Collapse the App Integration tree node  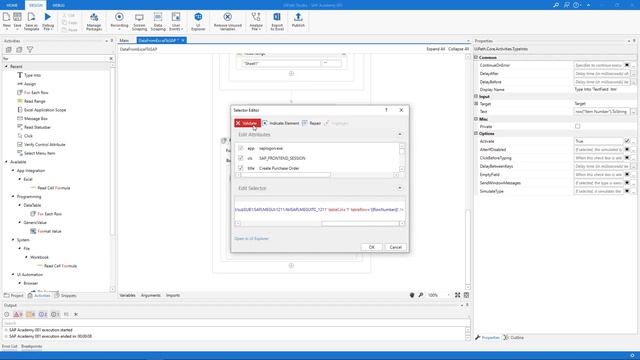pos(13,171)
